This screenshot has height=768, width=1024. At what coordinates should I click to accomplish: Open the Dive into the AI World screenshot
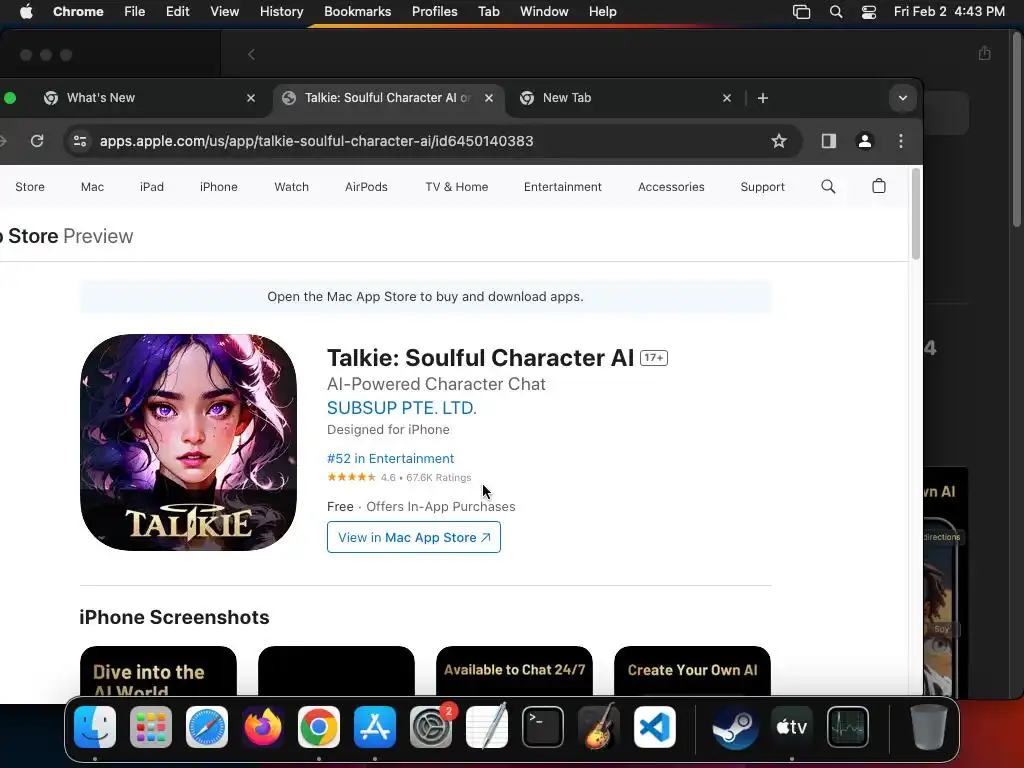click(158, 671)
